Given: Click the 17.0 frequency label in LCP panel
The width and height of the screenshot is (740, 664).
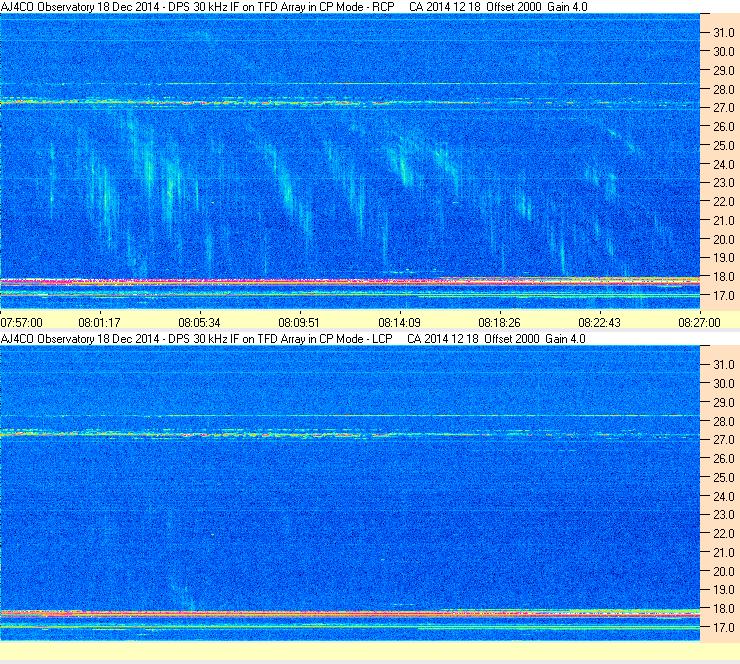Looking at the screenshot, I should click(724, 628).
